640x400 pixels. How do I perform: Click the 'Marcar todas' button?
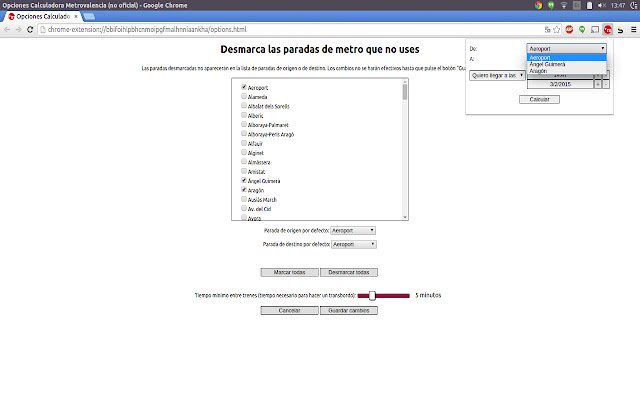tap(289, 272)
